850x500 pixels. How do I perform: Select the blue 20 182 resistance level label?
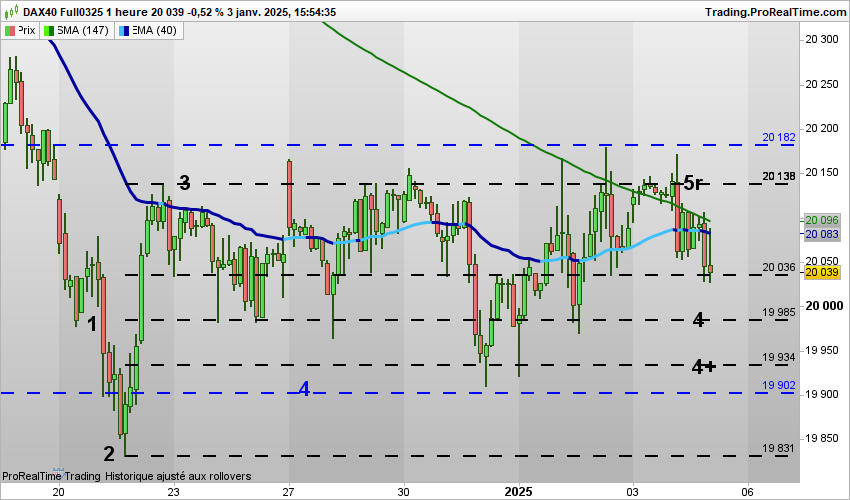coord(778,137)
